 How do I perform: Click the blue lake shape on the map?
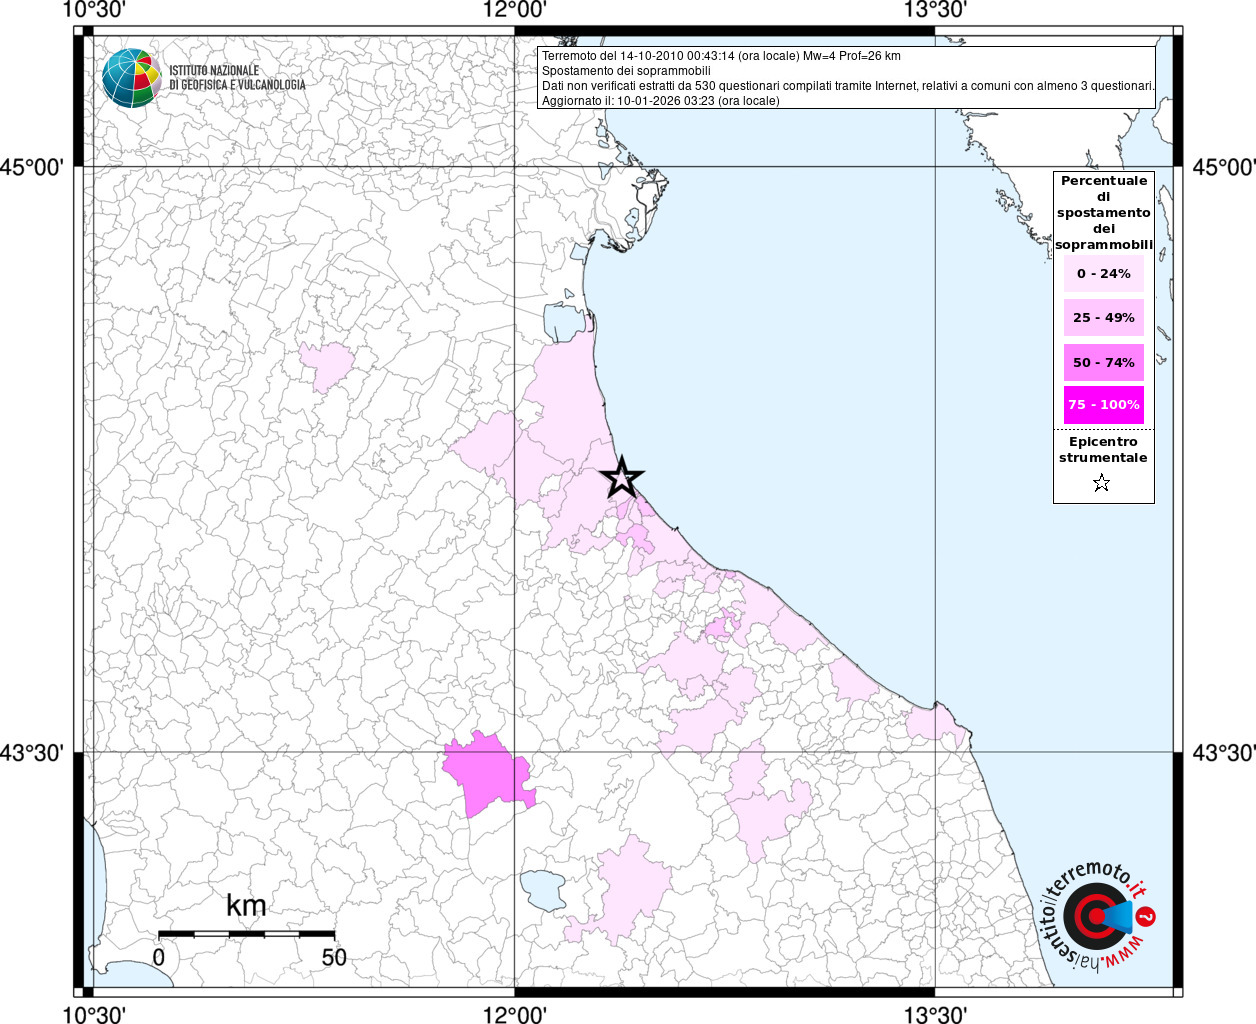click(x=542, y=889)
